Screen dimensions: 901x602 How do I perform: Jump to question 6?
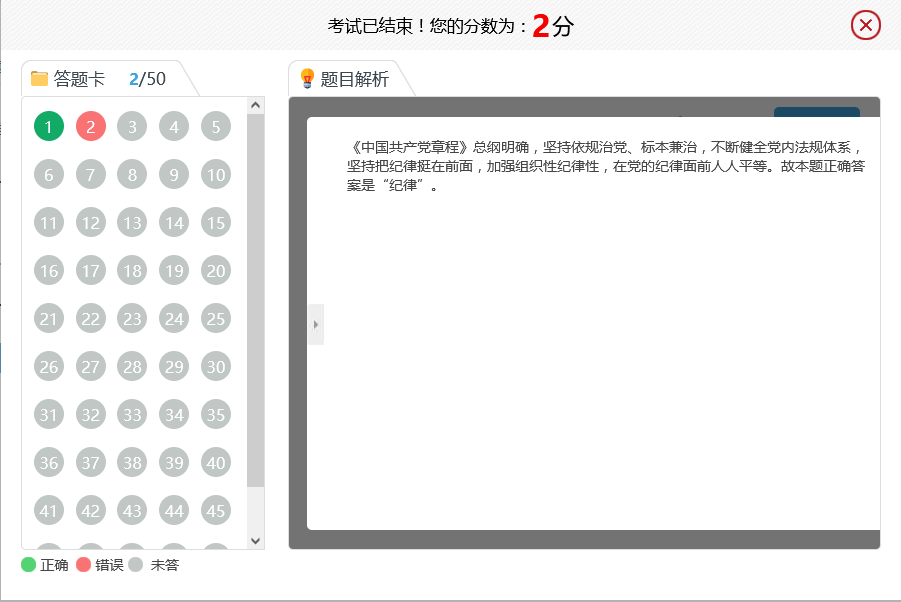49,174
